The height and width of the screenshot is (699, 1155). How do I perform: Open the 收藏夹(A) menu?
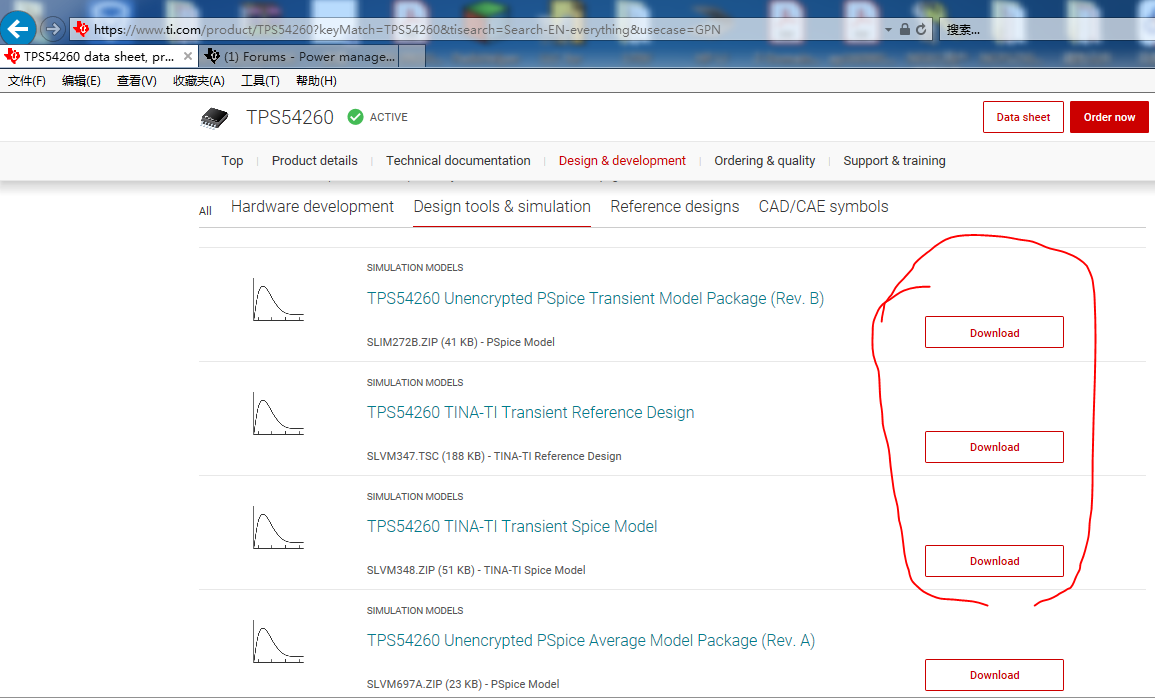point(199,81)
